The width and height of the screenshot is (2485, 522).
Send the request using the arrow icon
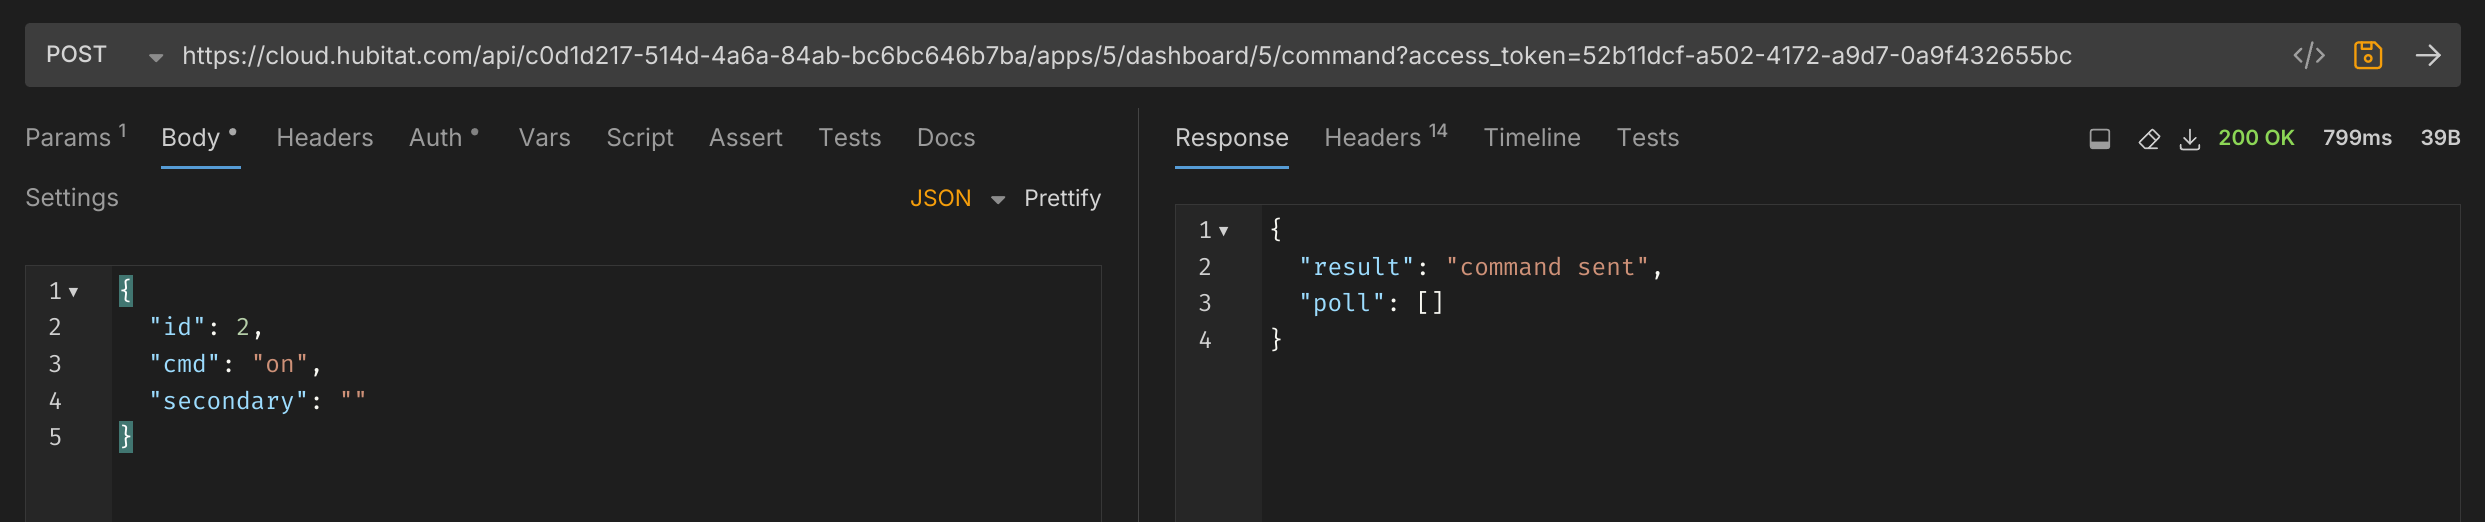point(2428,55)
